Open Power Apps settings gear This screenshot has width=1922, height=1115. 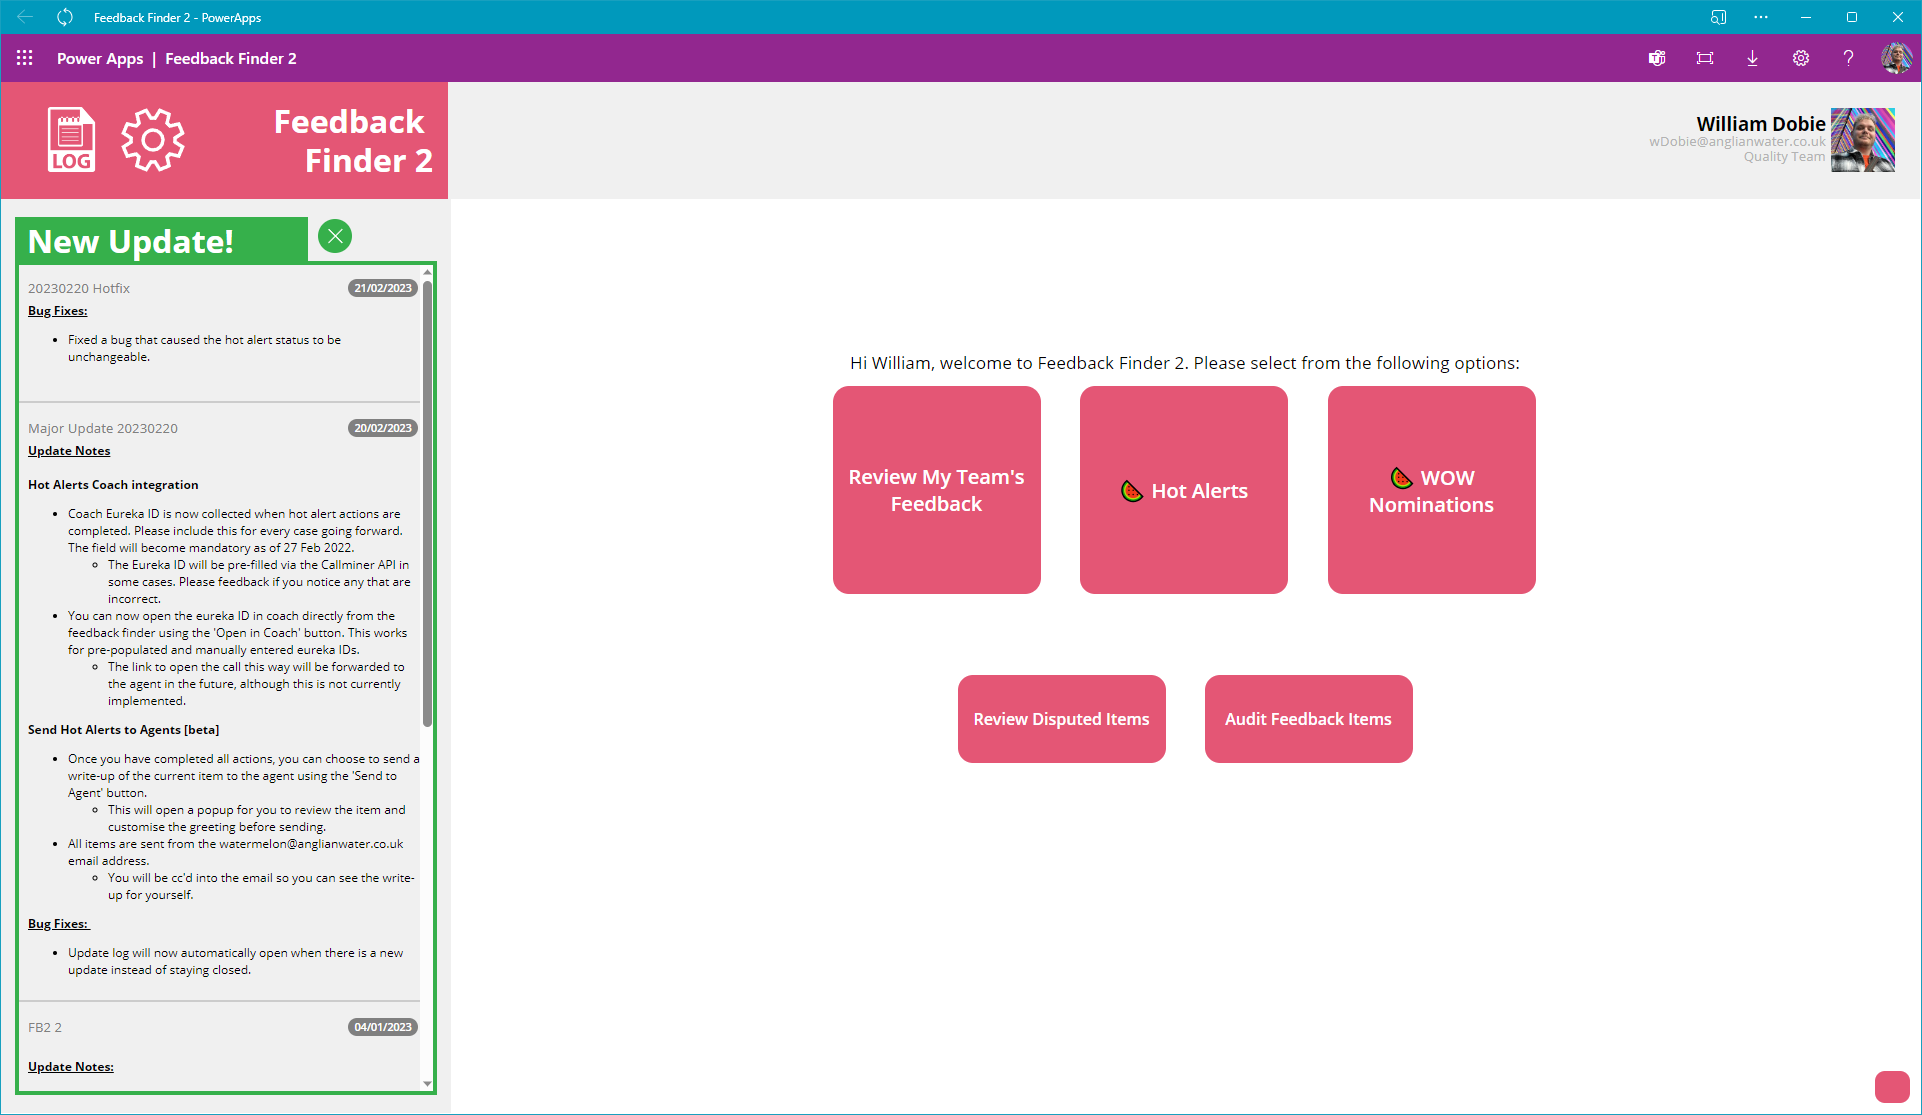click(x=1801, y=58)
